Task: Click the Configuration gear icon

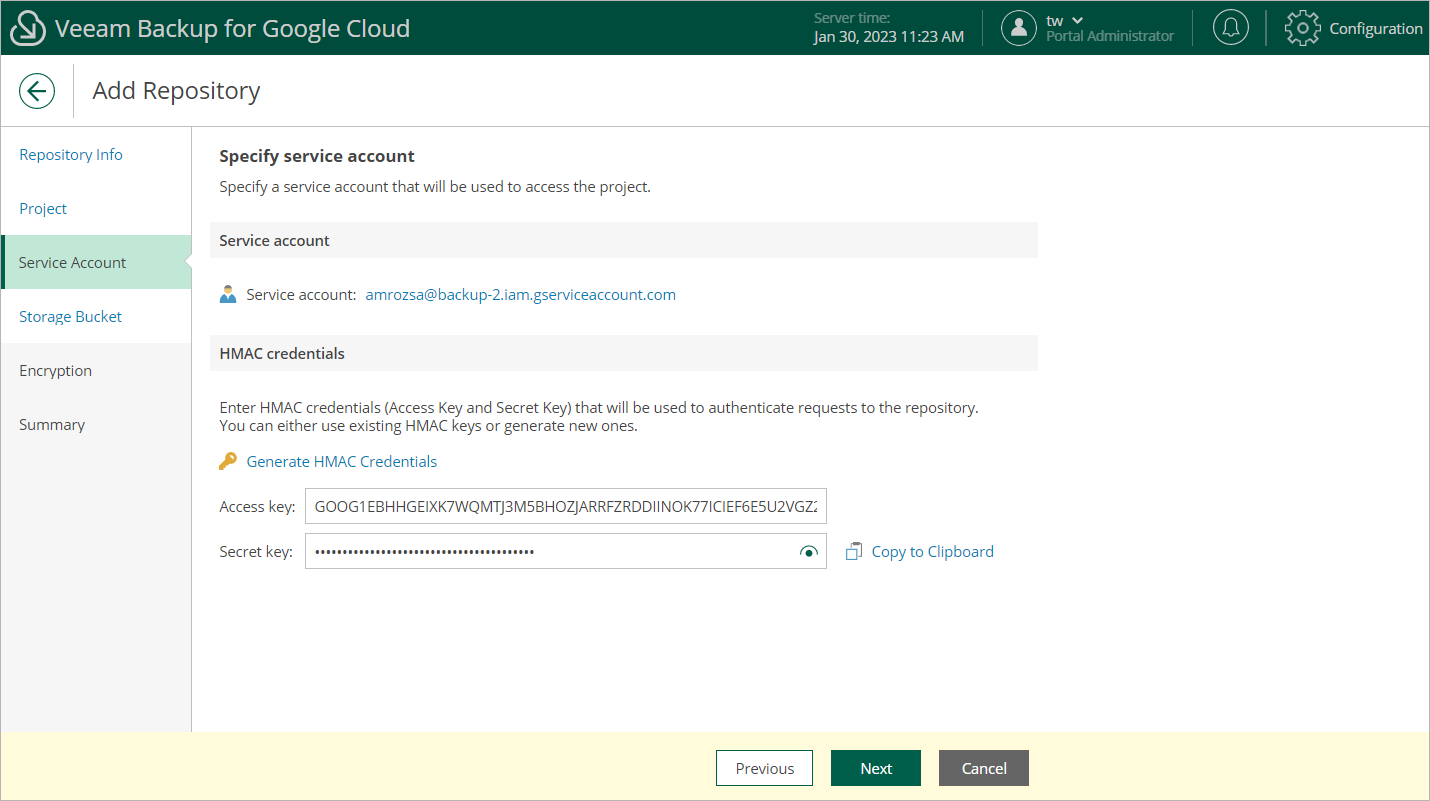Action: [1302, 28]
